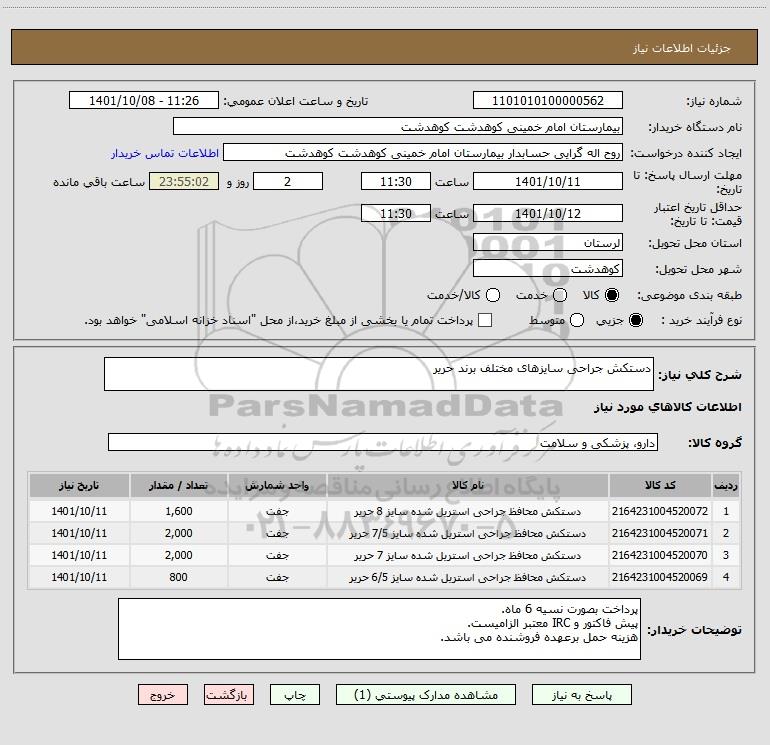This screenshot has height=745, width=770.
Task: Click product code 2164231004520071
Action: [x=660, y=533]
